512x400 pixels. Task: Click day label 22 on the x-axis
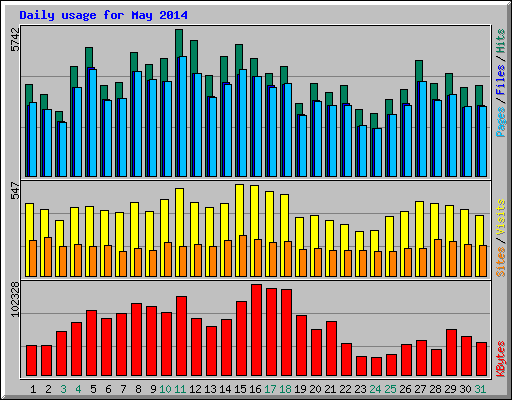(x=345, y=389)
